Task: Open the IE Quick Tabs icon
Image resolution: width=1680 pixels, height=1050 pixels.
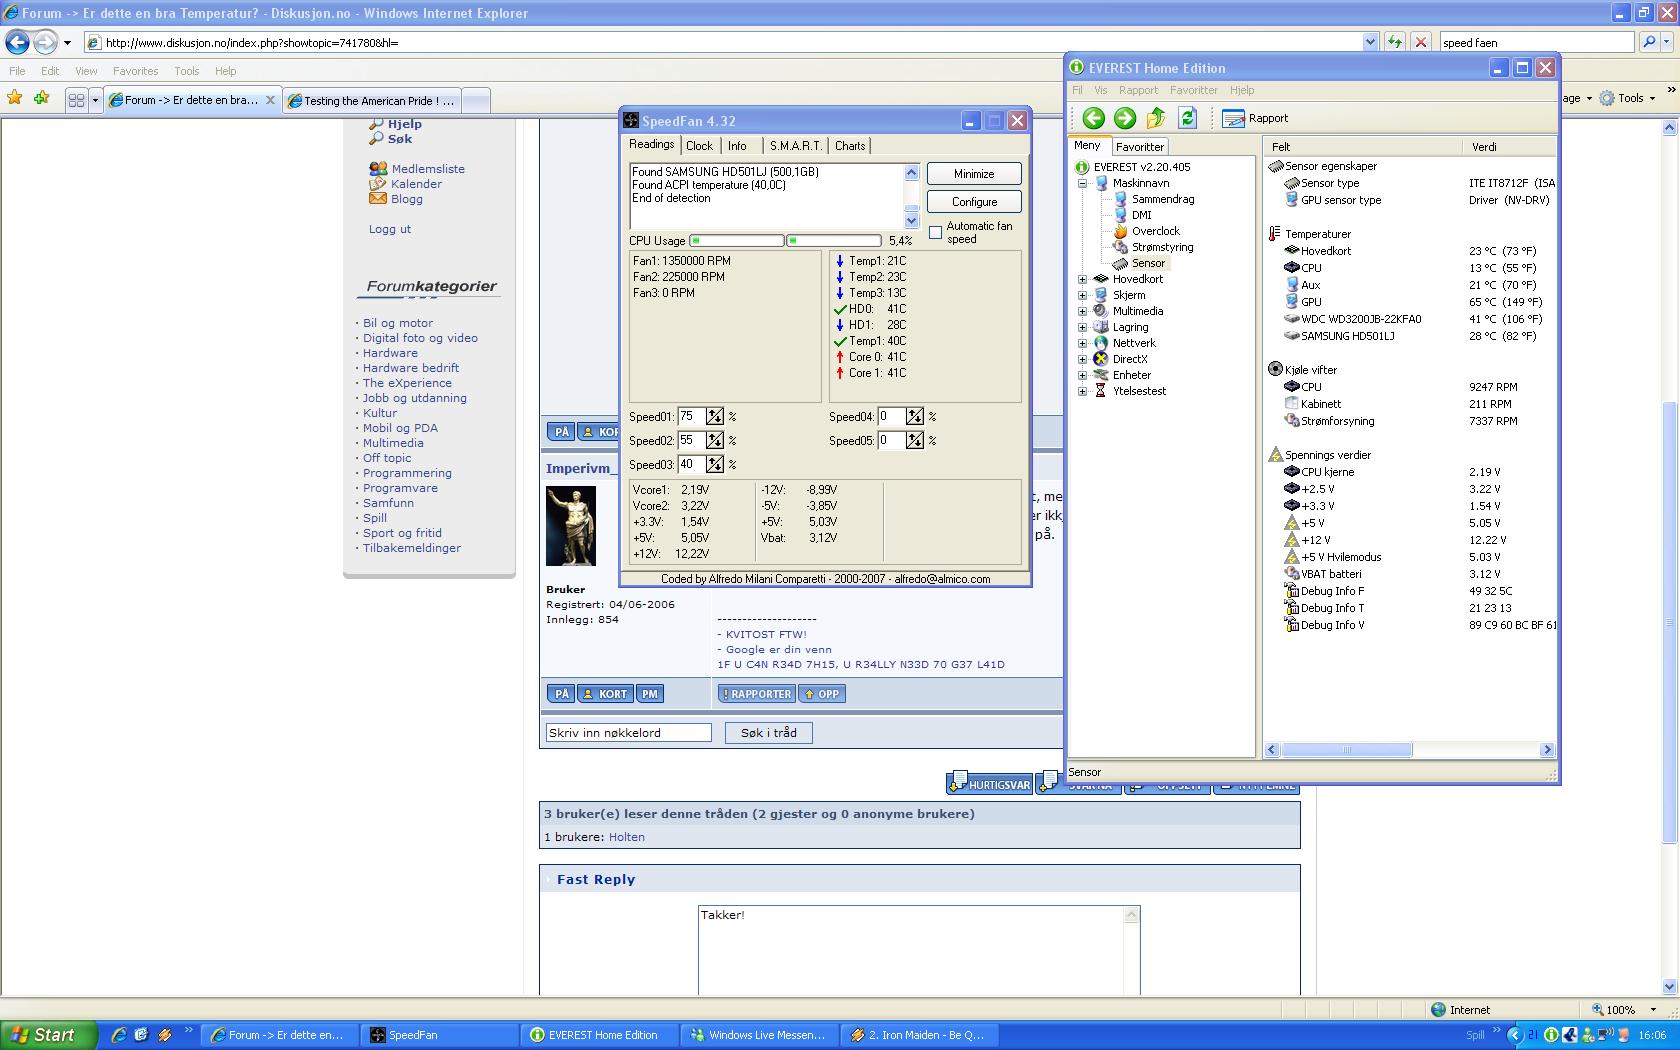Action: point(76,100)
